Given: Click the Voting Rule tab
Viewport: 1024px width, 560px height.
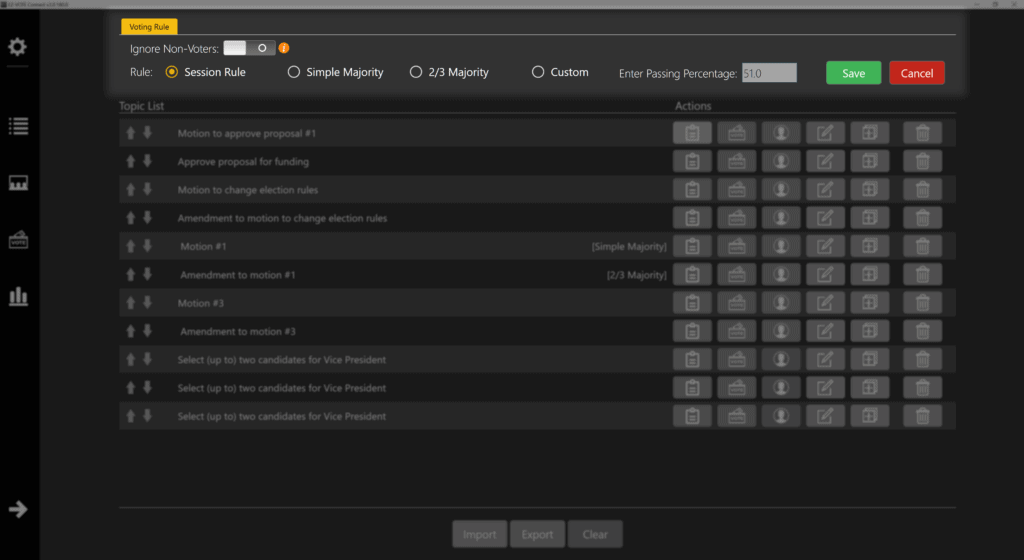Looking at the screenshot, I should point(149,27).
